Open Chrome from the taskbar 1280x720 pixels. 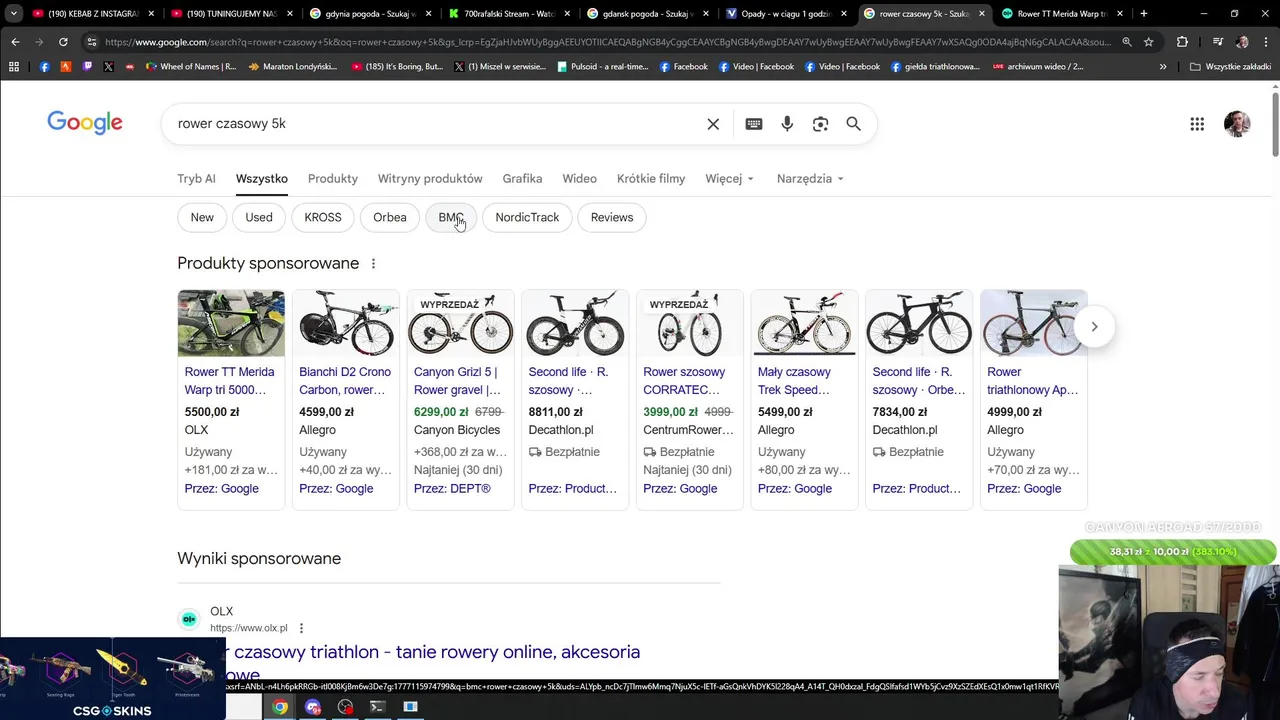click(280, 707)
